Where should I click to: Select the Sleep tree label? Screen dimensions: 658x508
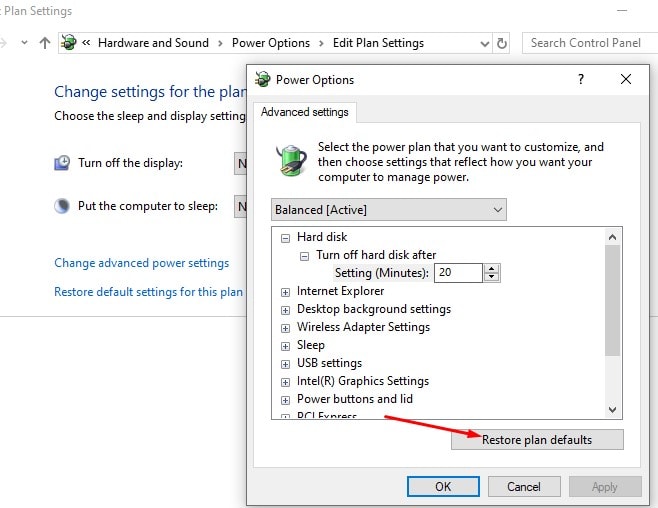coord(311,345)
